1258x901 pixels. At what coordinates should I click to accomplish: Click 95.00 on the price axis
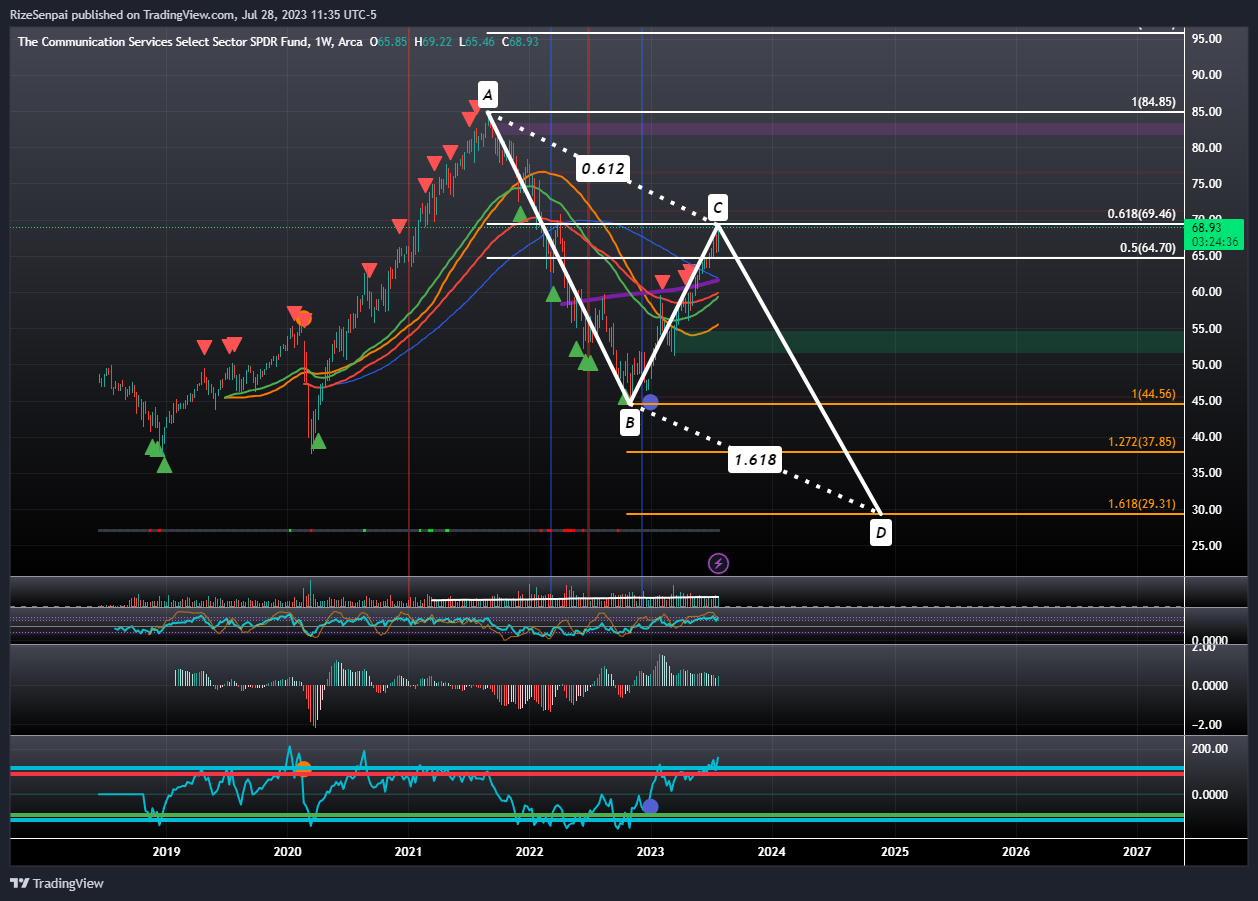(1207, 38)
